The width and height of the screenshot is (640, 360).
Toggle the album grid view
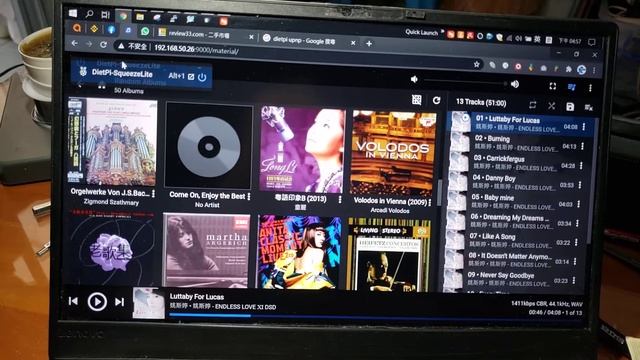[416, 100]
